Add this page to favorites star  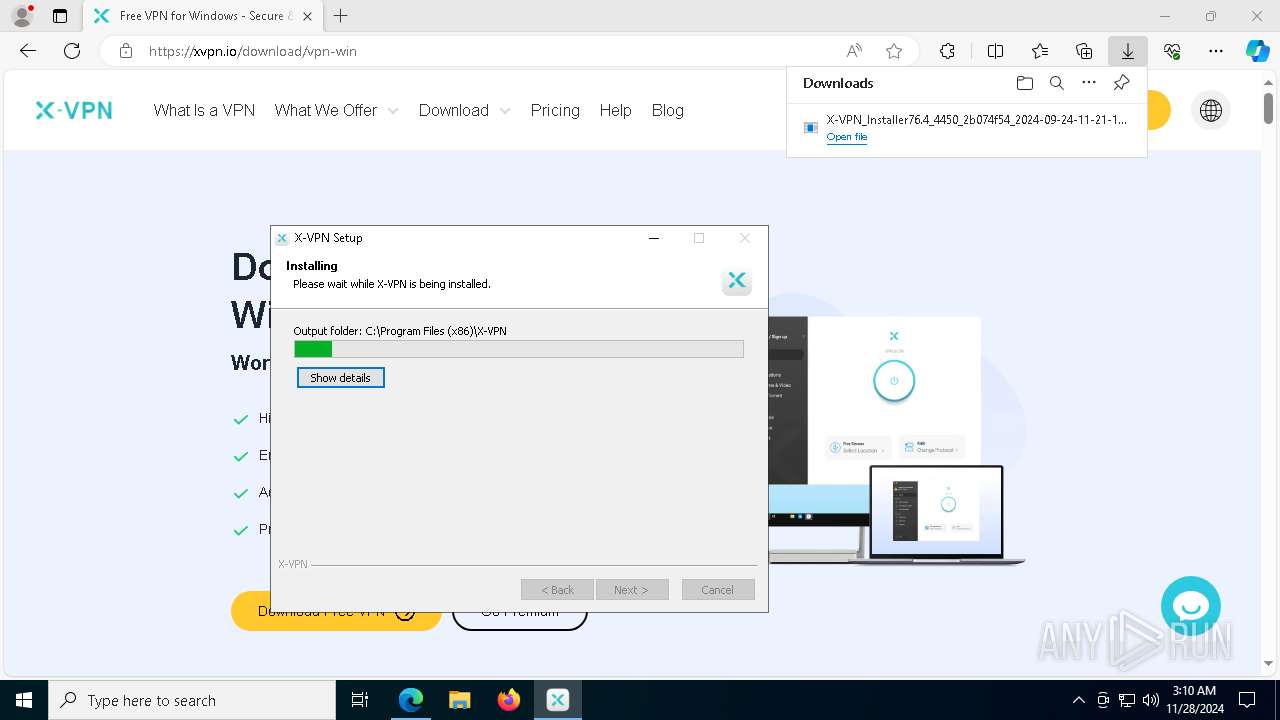894,51
